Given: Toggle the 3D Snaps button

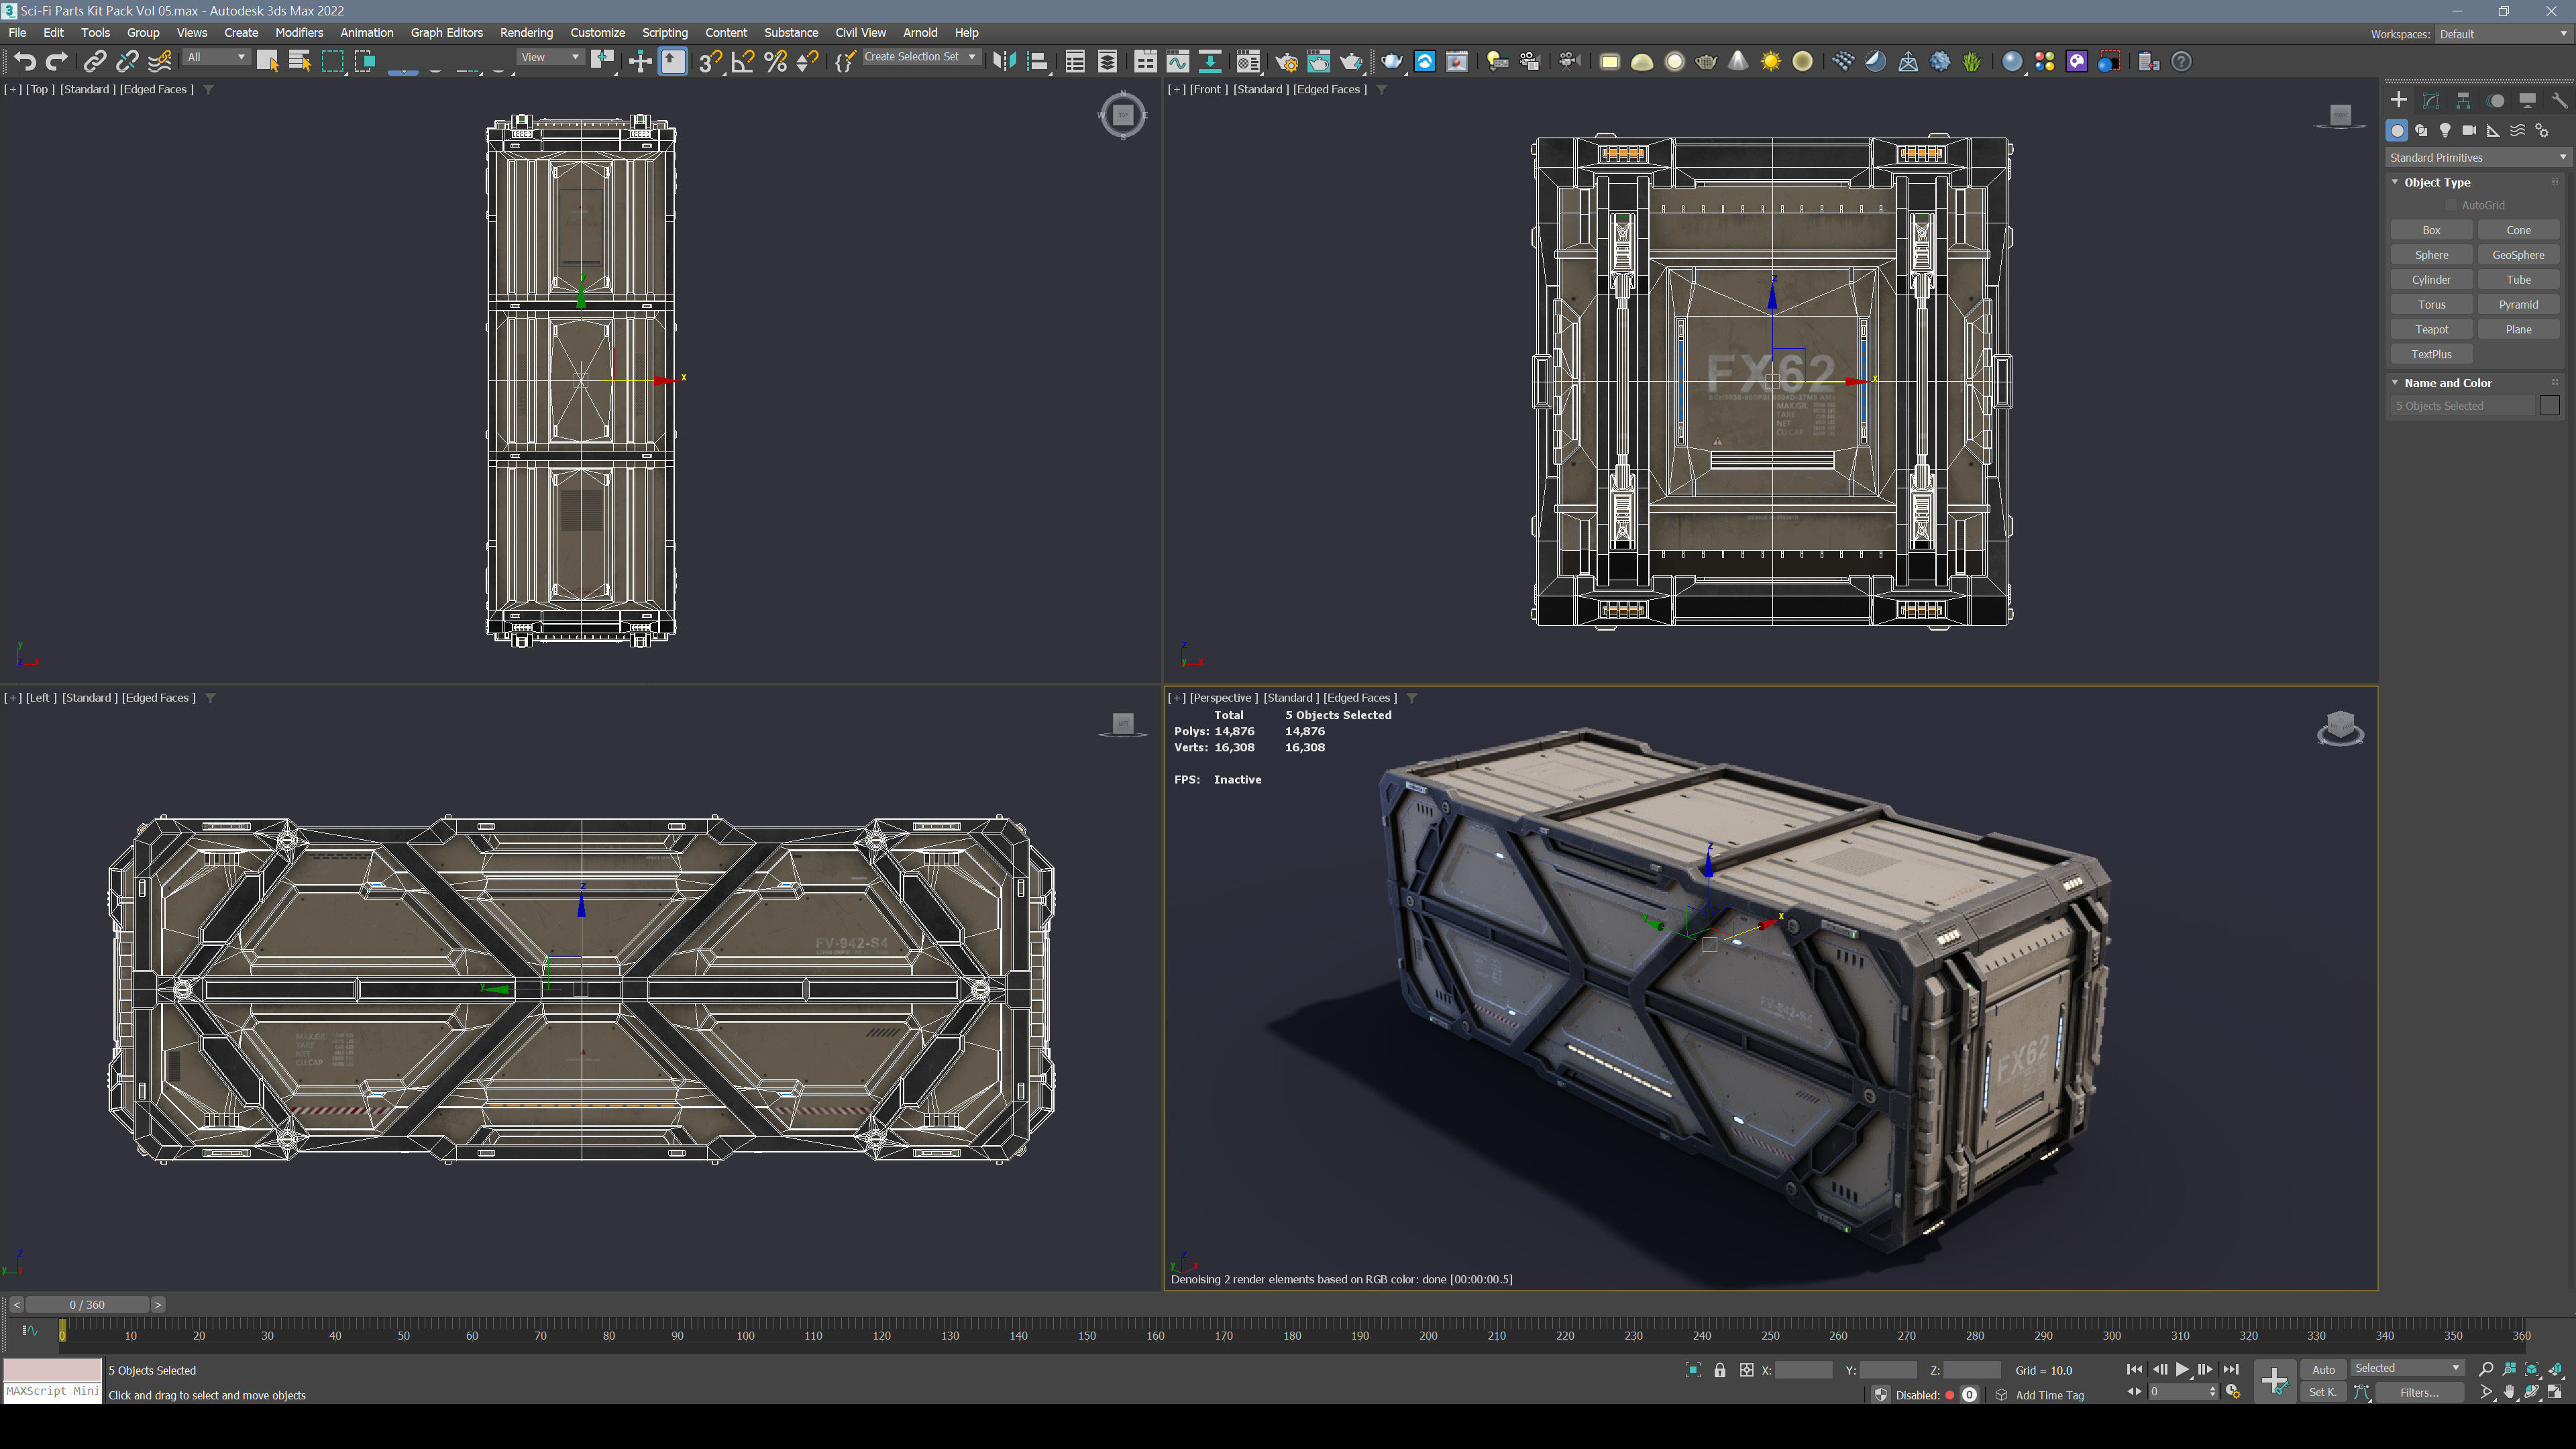Looking at the screenshot, I should click(710, 61).
